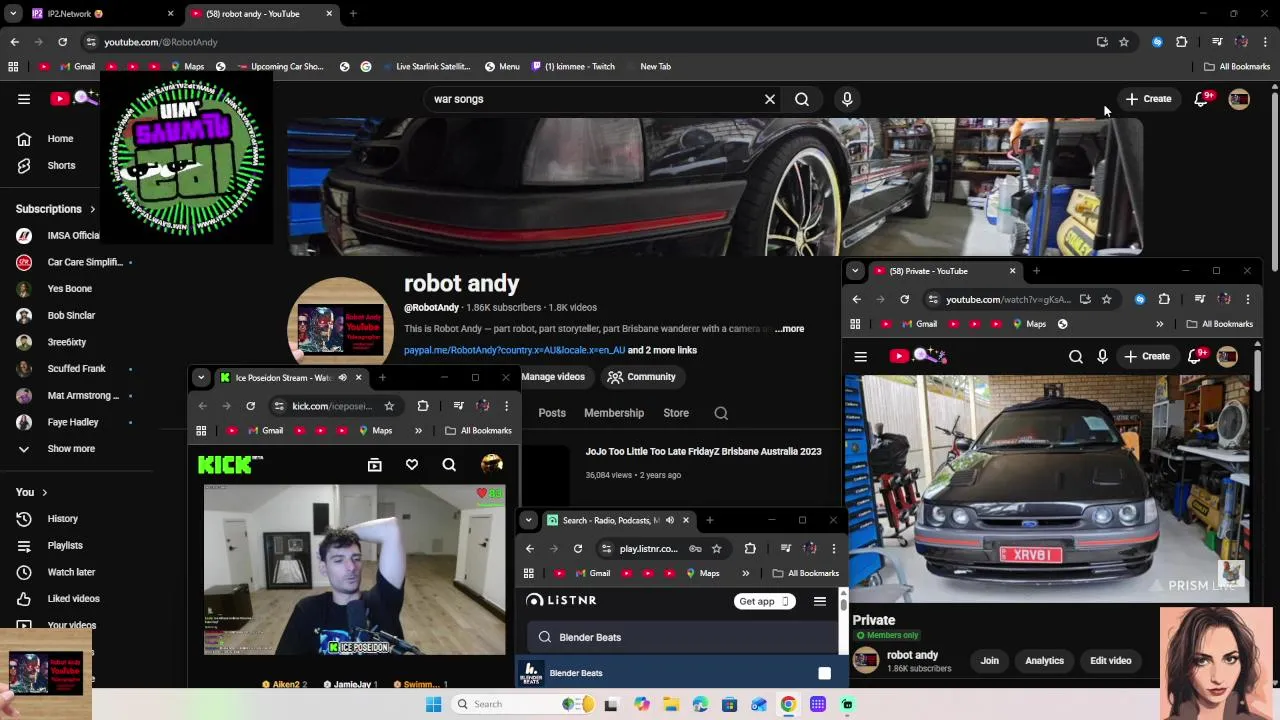Open the YouTube hamburger guide menu
The height and width of the screenshot is (720, 1280).
(24, 99)
